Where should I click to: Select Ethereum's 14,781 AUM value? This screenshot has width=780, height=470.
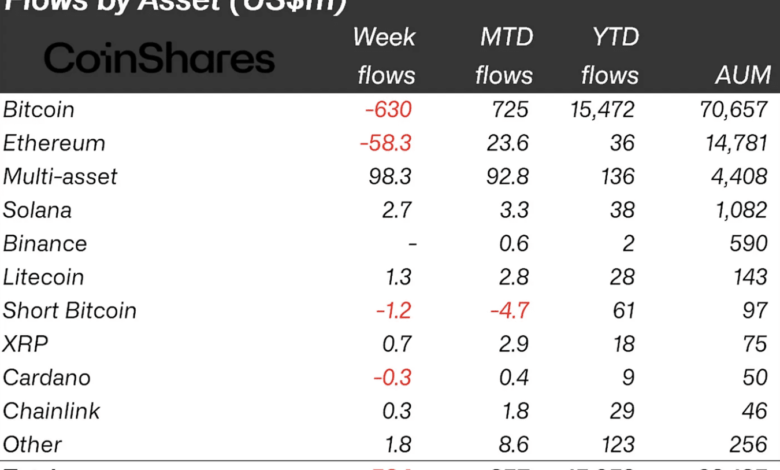pyautogui.click(x=734, y=143)
